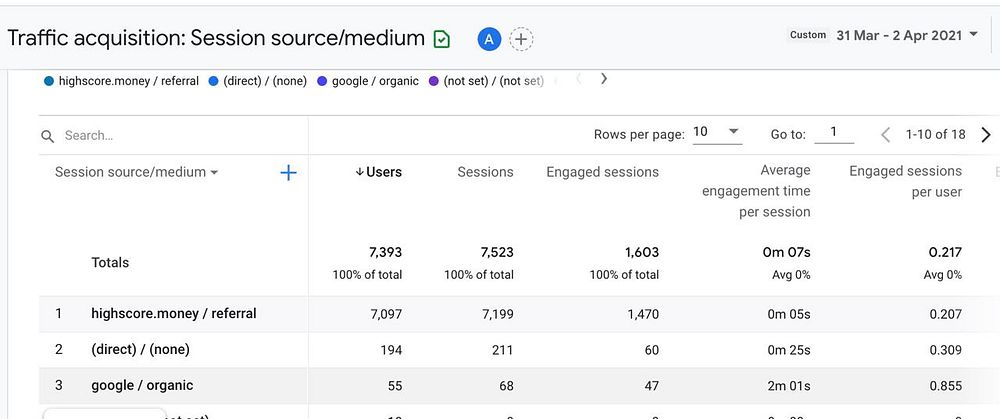Sort by Average engagement time per session
1000x419 pixels.
(x=756, y=191)
